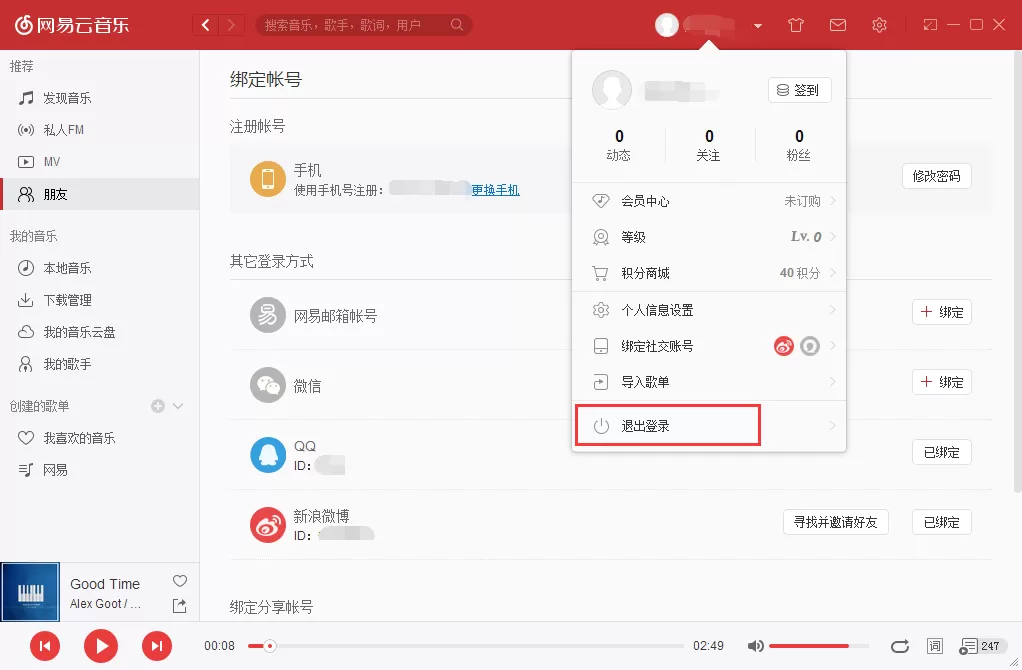The image size is (1022, 670).
Task: Click the orange phone account icon
Action: click(268, 179)
